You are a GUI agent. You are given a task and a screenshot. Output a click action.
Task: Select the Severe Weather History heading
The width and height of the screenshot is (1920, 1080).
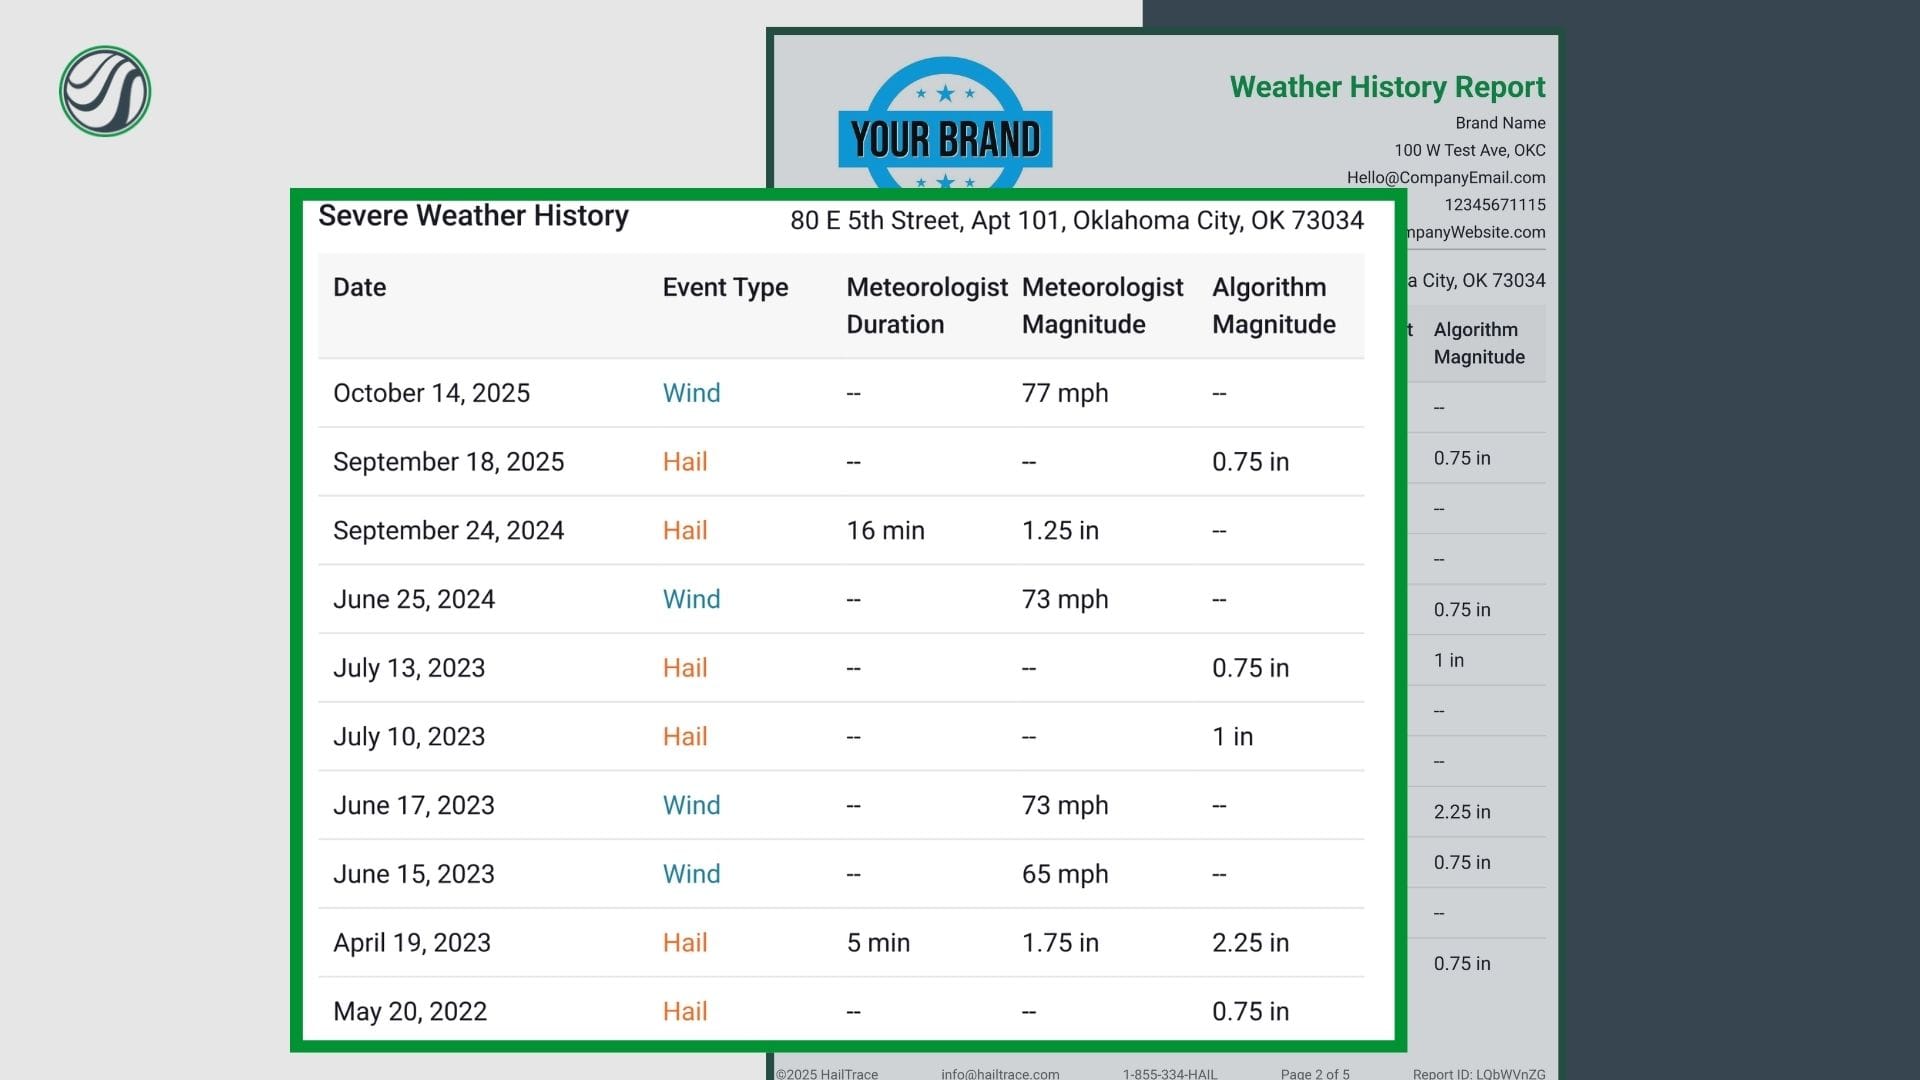point(473,215)
